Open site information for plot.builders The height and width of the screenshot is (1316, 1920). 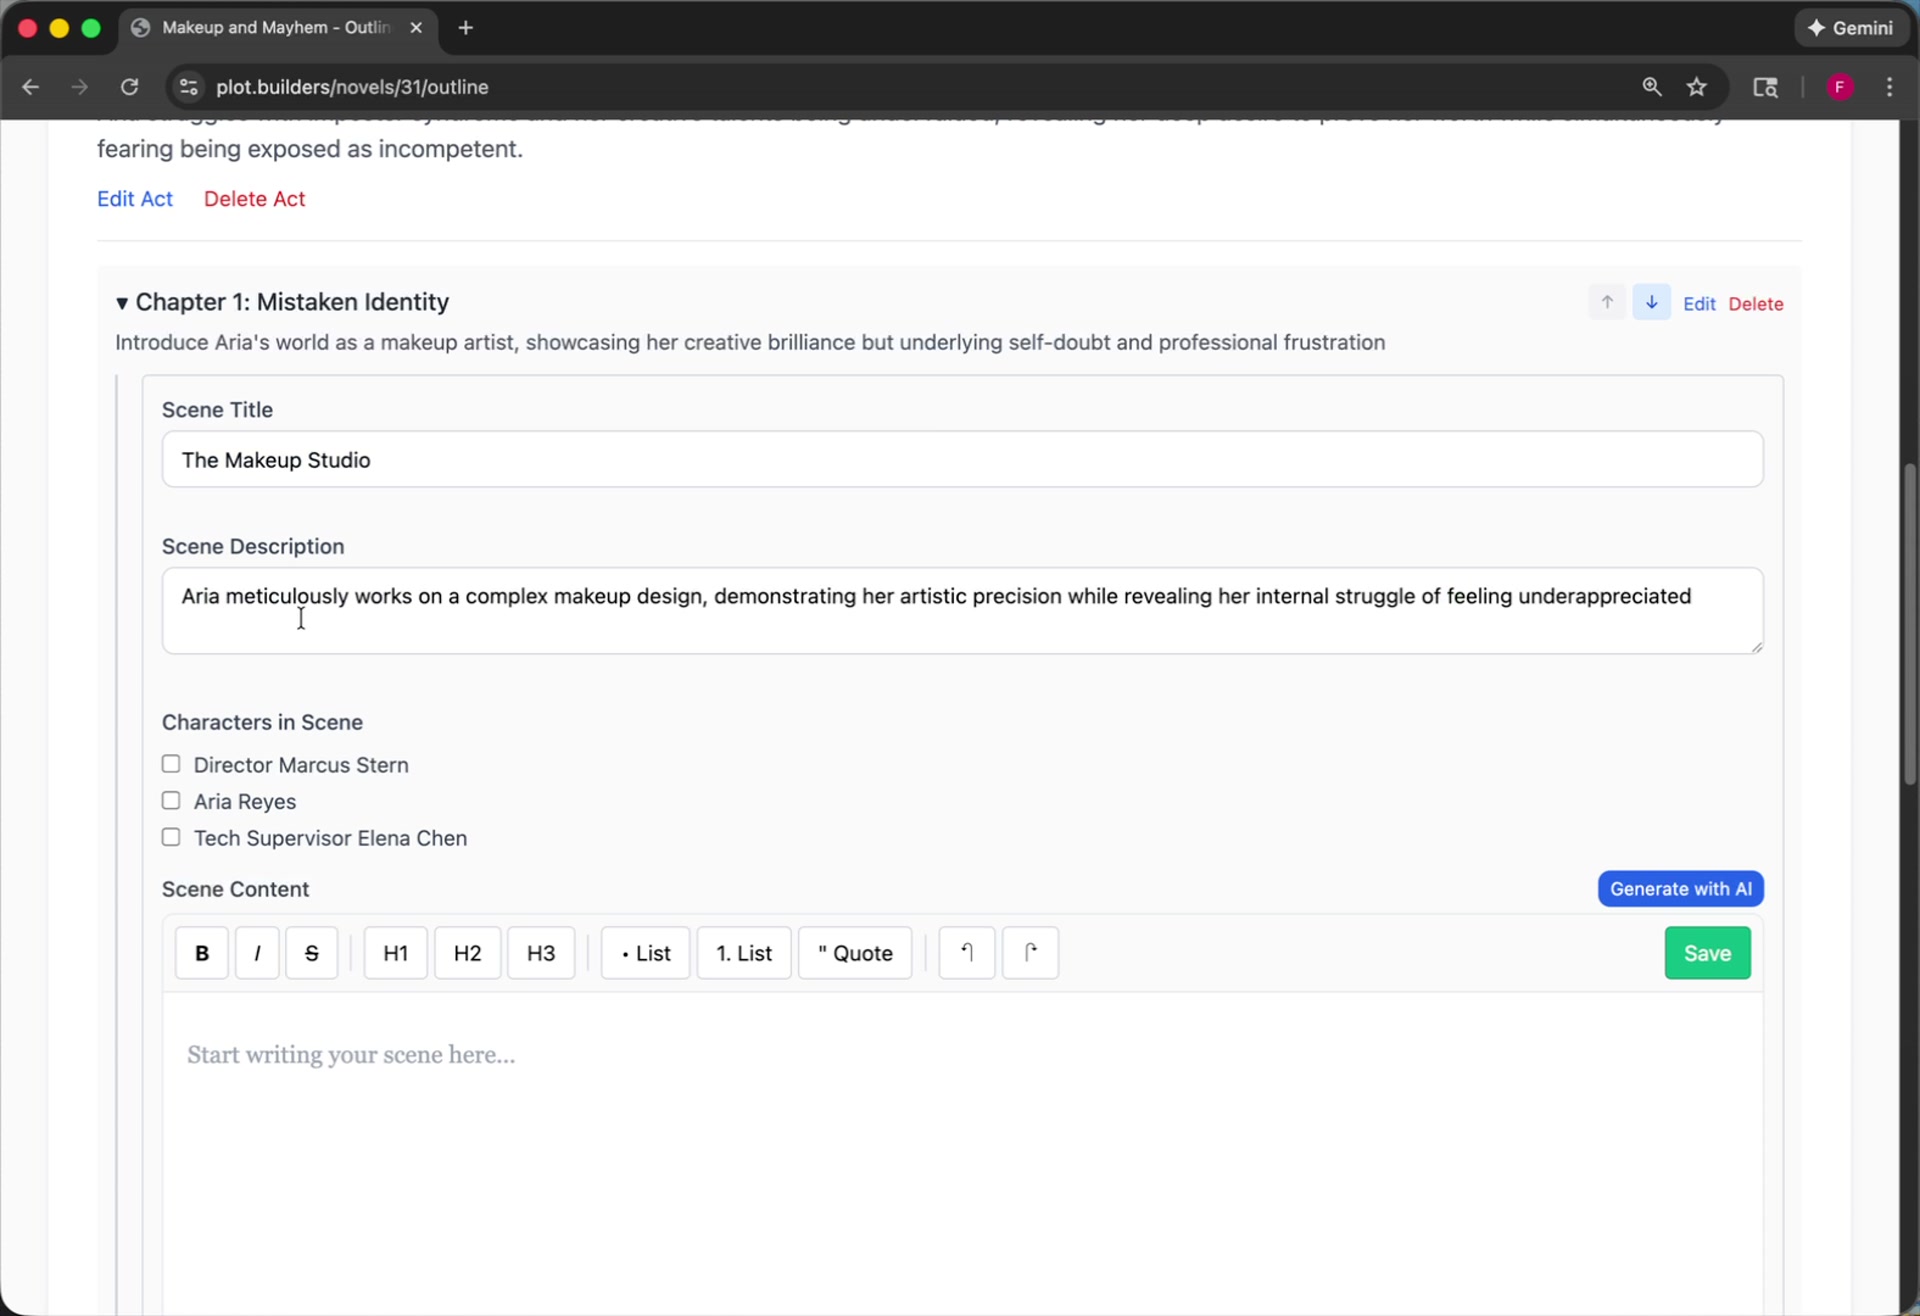[x=188, y=87]
